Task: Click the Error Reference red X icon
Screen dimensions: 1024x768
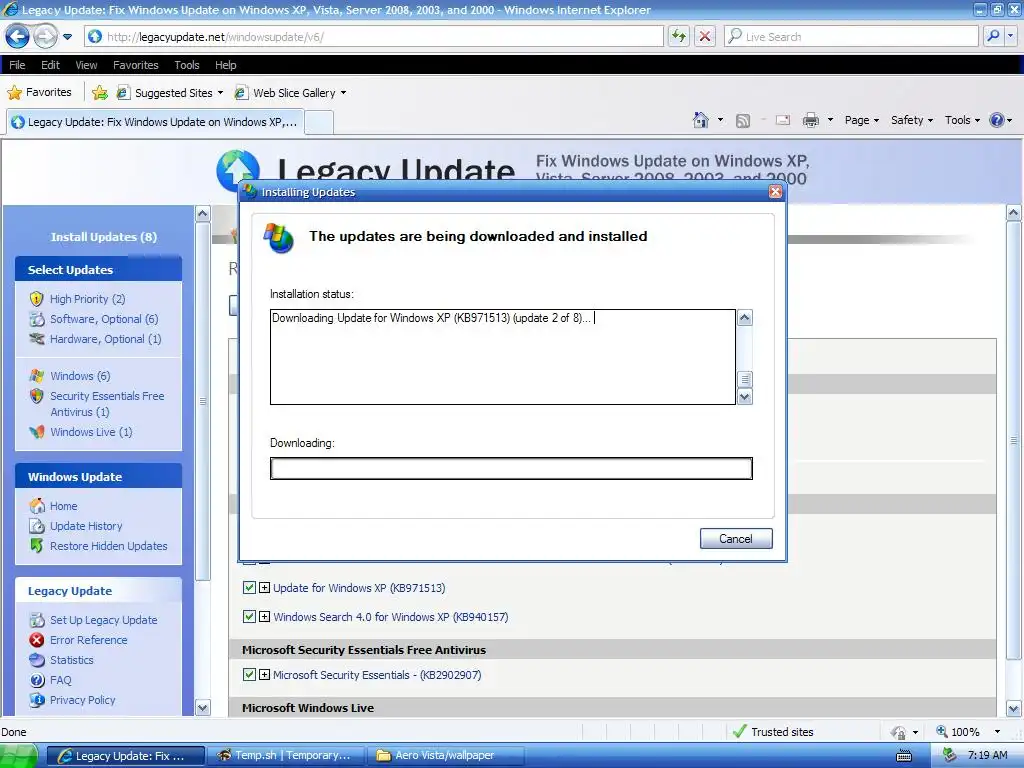Action: (x=37, y=640)
